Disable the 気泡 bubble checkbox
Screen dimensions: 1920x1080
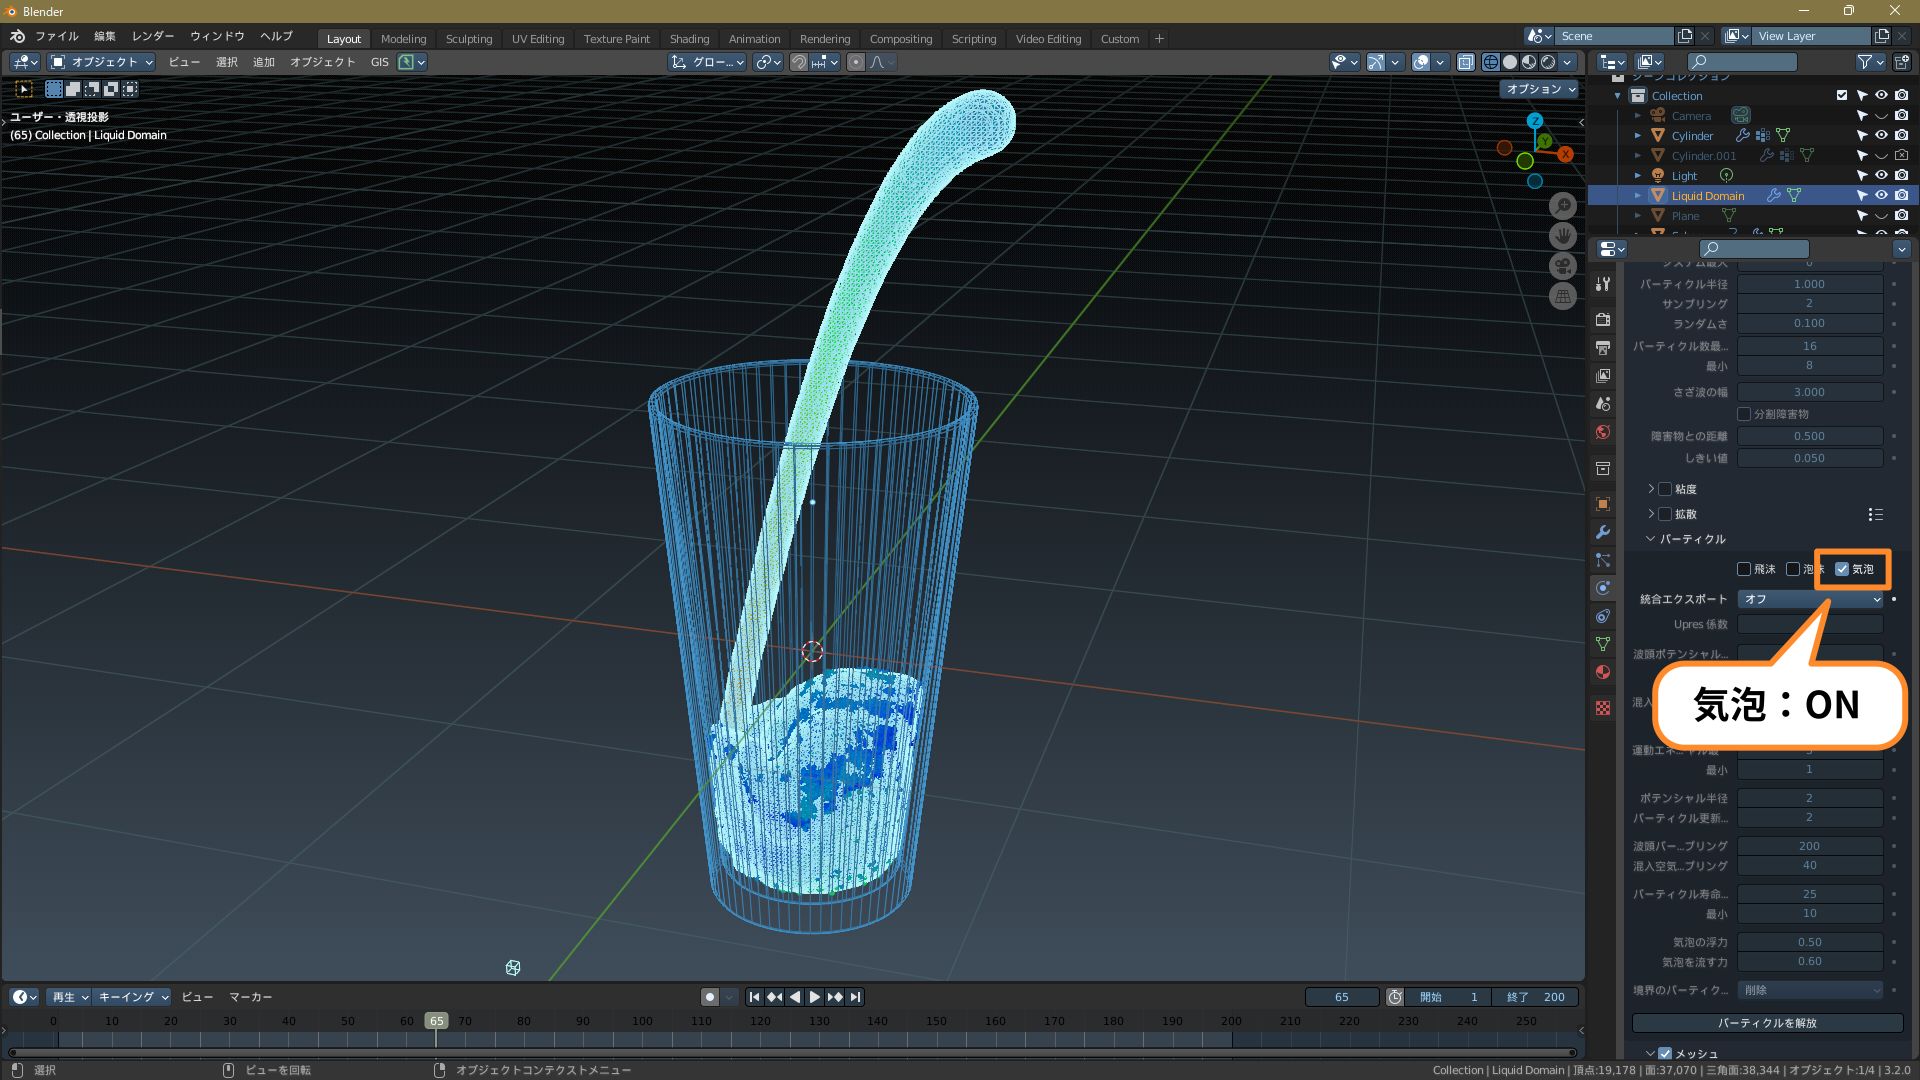(x=1842, y=569)
